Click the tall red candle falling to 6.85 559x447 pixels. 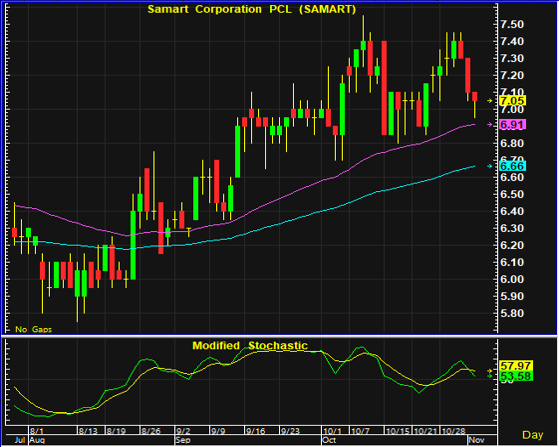coord(384,88)
